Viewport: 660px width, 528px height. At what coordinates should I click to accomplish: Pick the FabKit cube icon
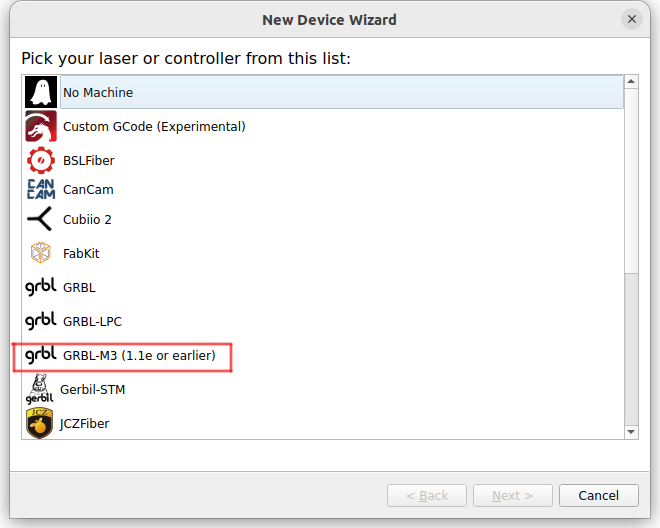(41, 253)
